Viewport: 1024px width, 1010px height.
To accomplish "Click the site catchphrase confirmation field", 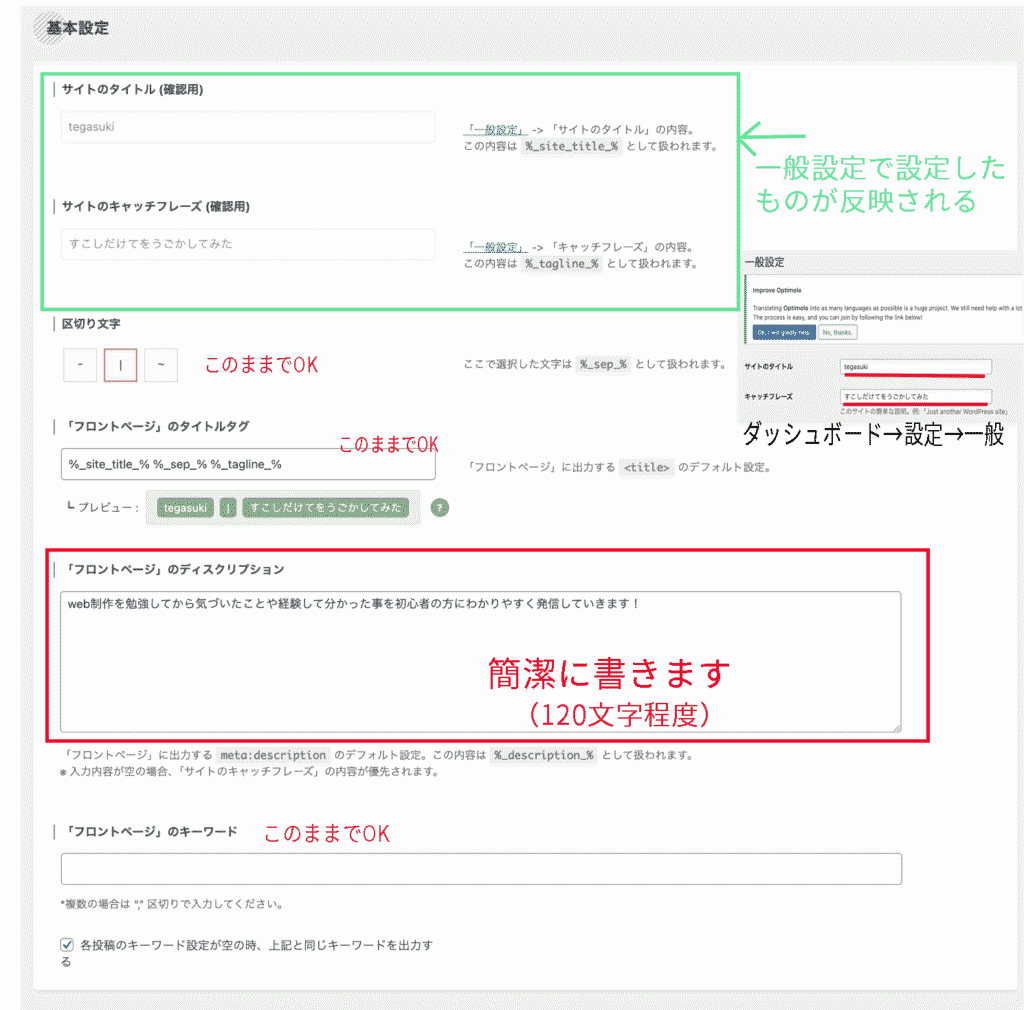I will coord(248,244).
